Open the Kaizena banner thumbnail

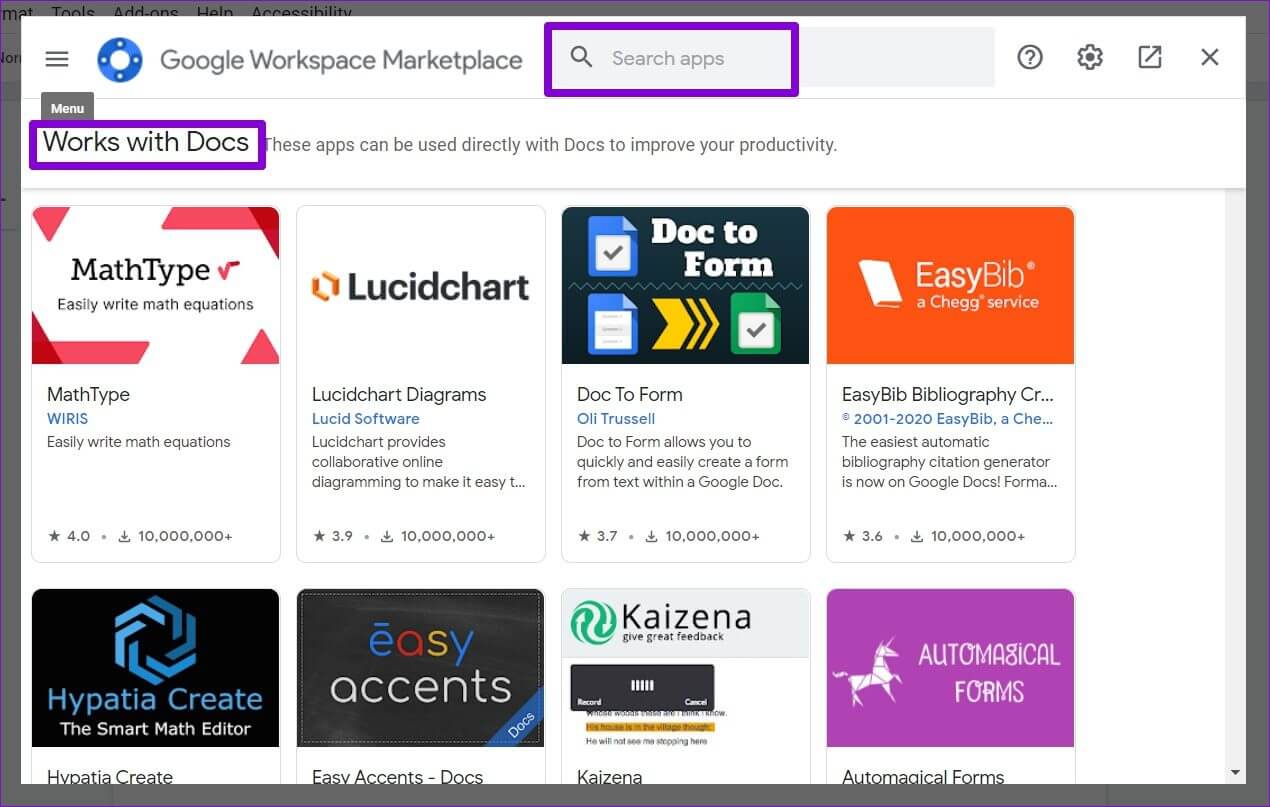(686, 667)
